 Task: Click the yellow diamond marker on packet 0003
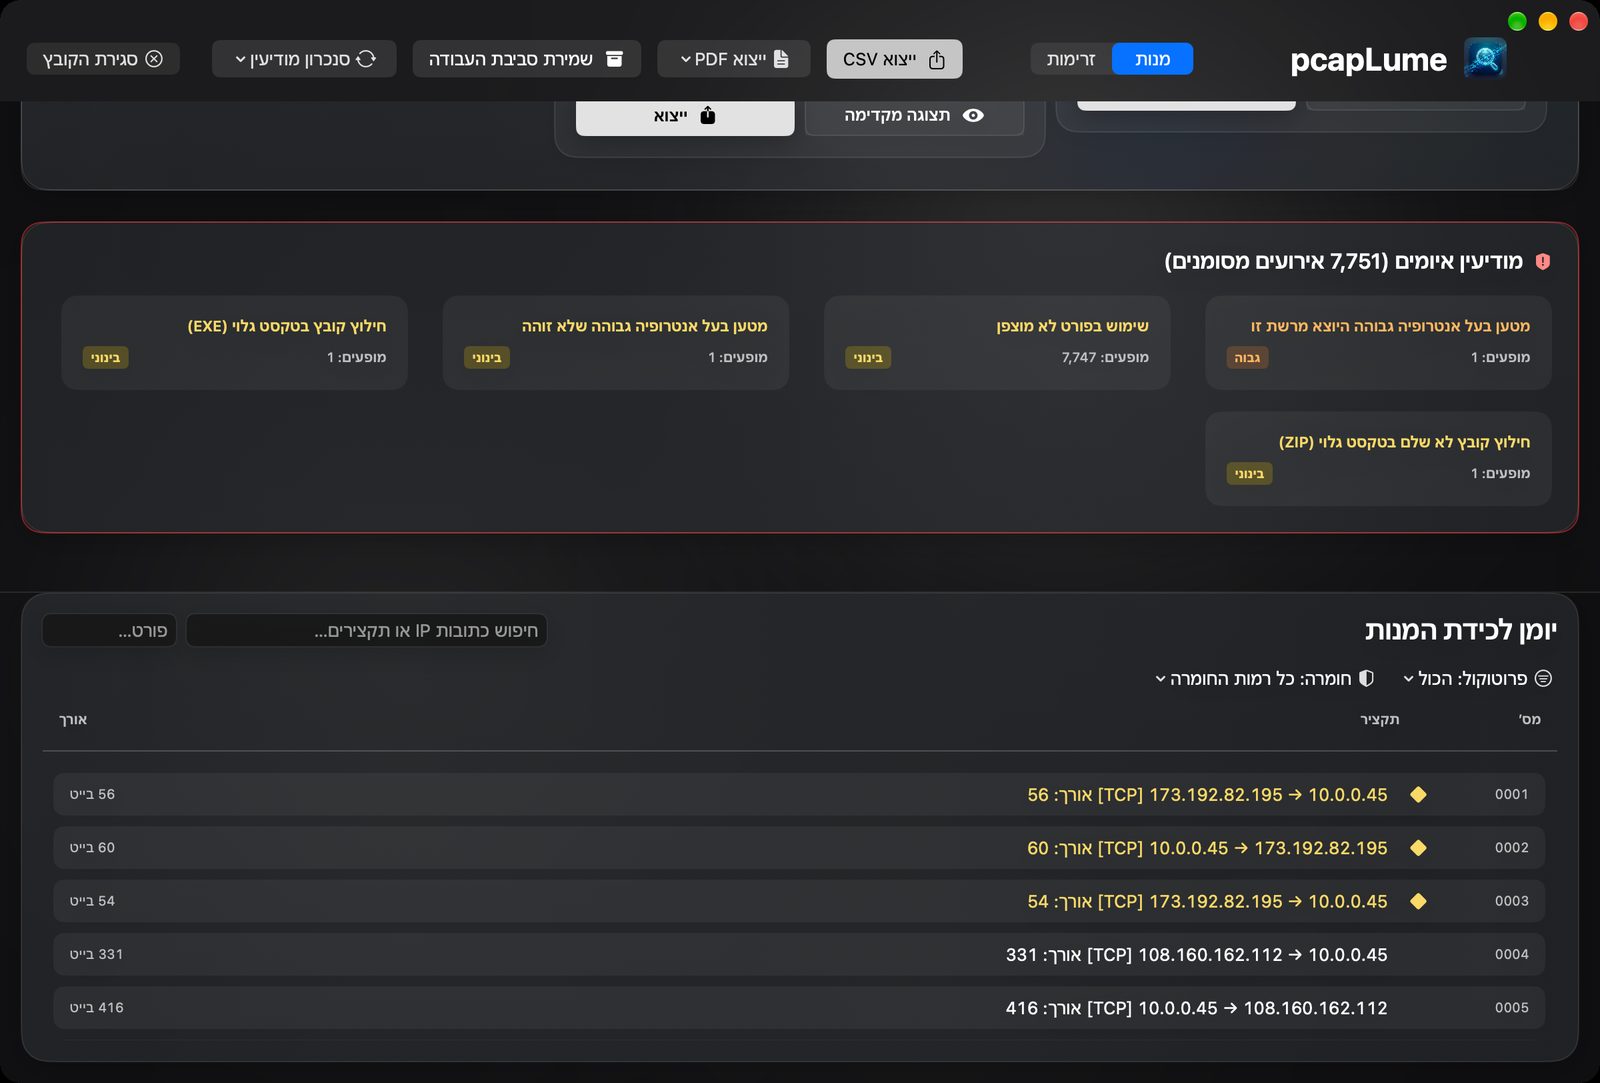point(1418,901)
